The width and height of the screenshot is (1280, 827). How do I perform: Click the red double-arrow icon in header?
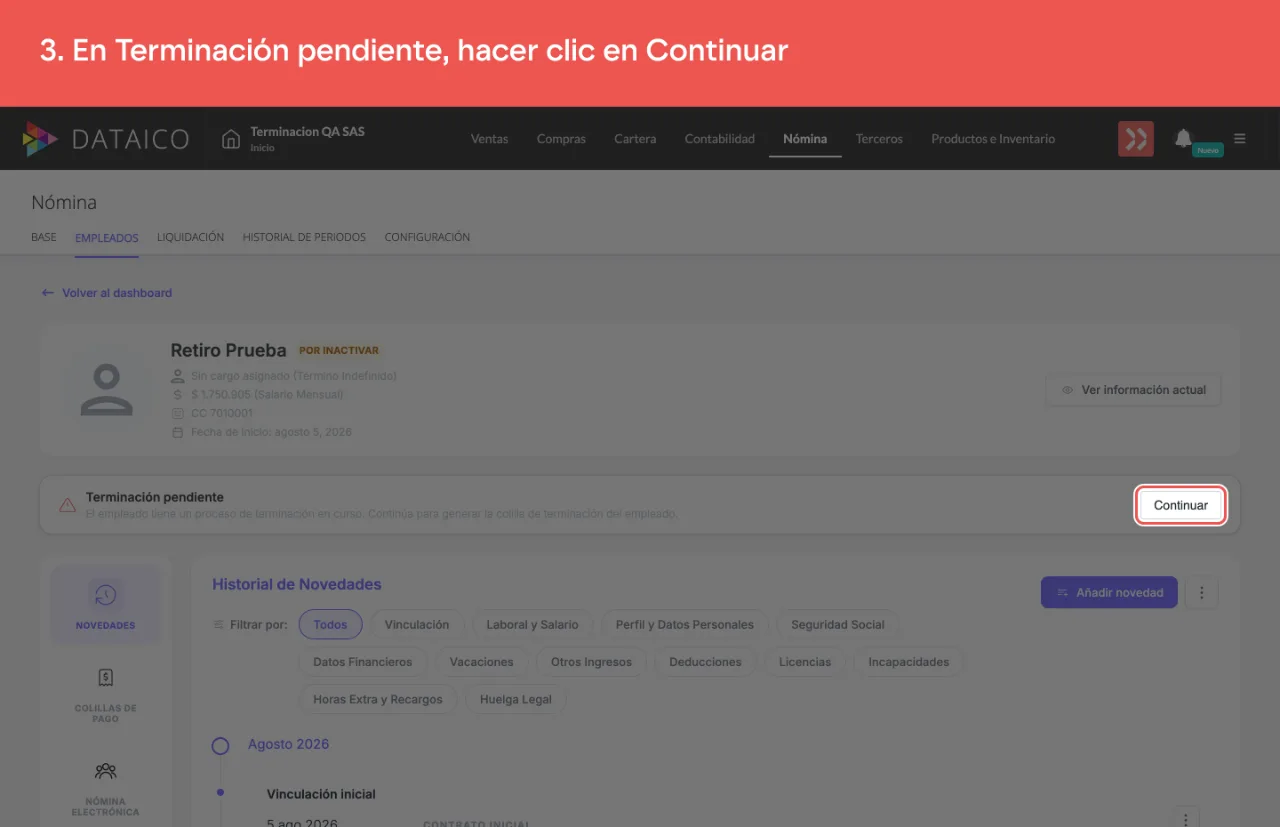pyautogui.click(x=1136, y=139)
